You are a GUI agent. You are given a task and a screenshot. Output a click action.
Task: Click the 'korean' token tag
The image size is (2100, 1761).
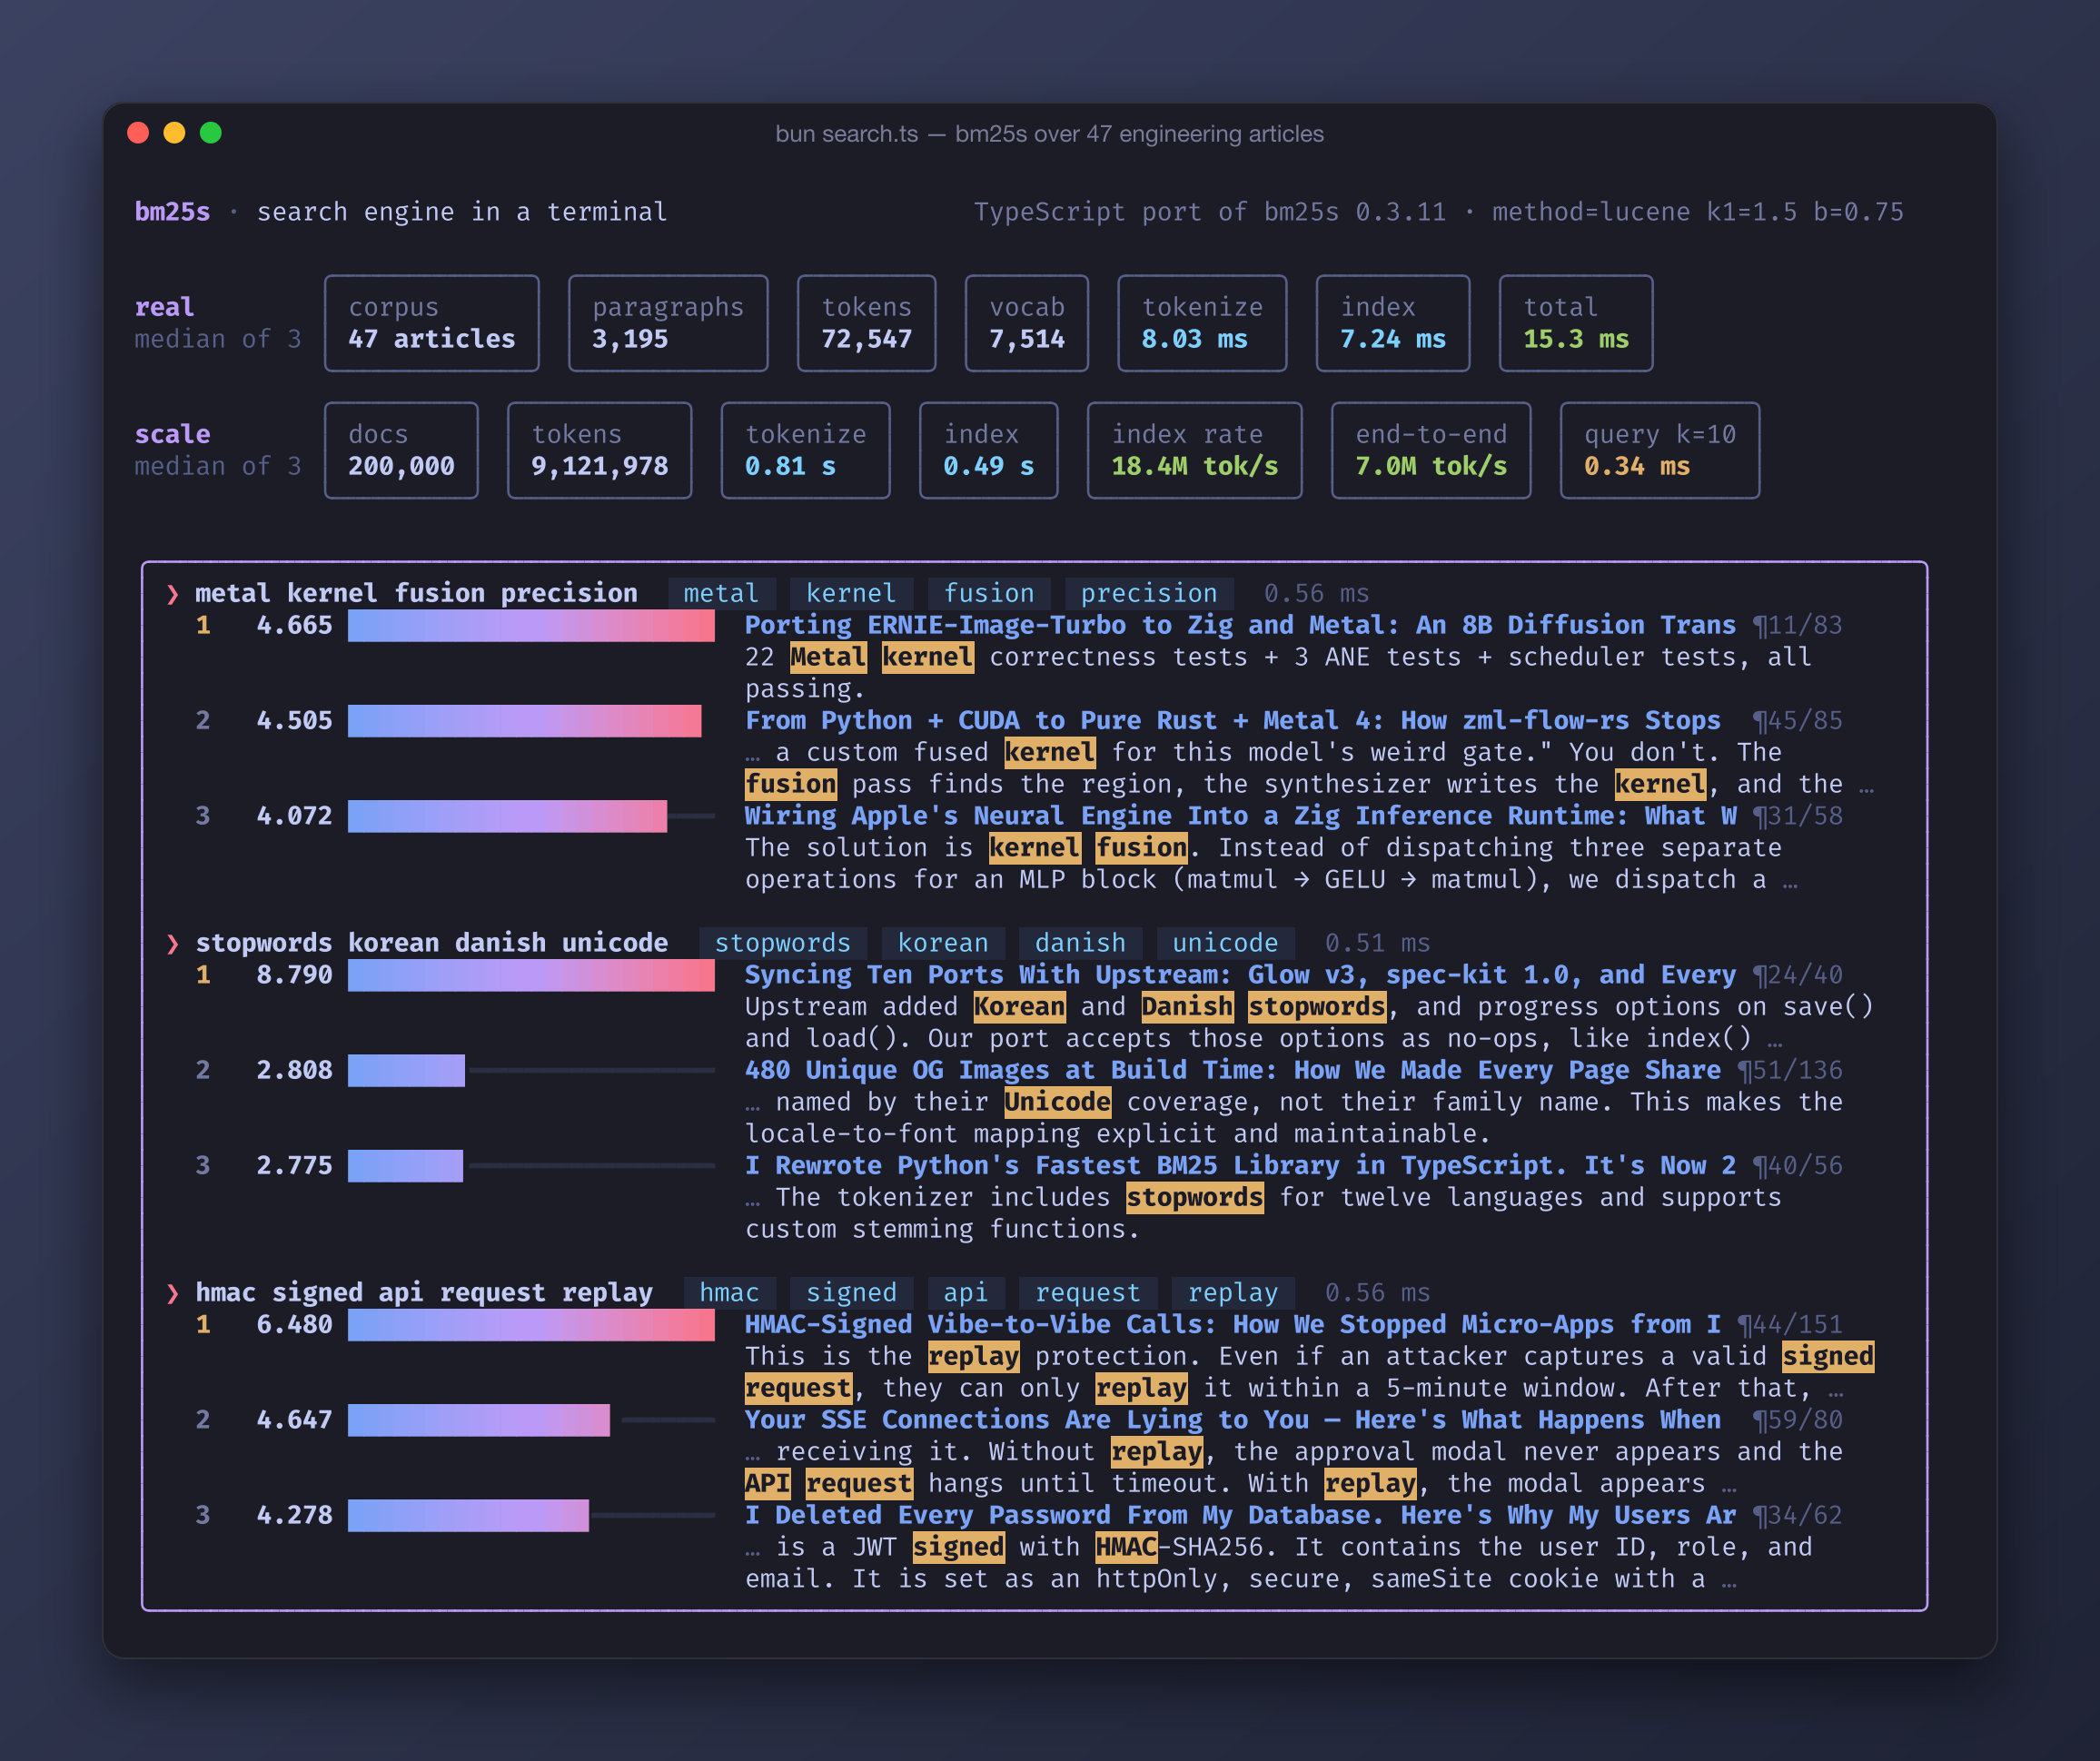point(942,942)
